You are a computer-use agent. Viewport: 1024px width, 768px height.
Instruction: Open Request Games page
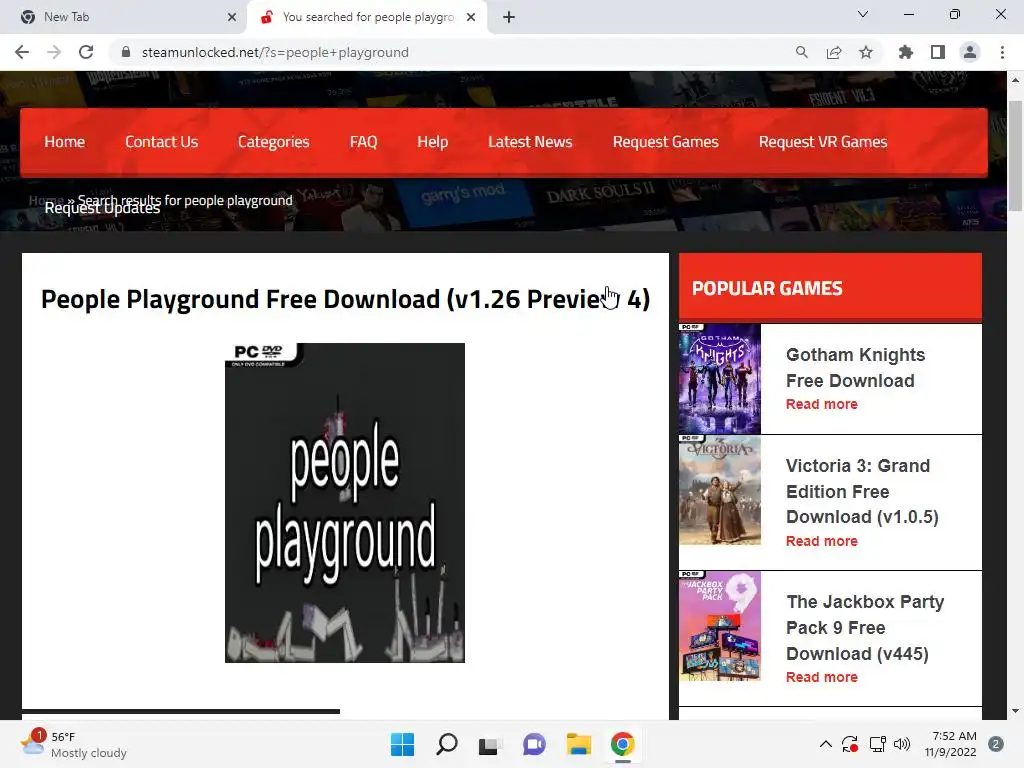(665, 142)
